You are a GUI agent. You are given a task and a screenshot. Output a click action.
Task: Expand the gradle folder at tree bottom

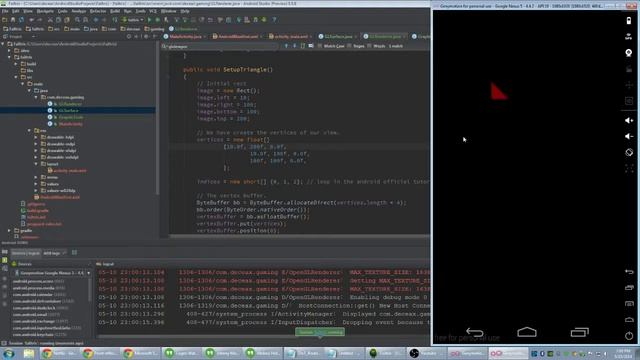(9, 231)
